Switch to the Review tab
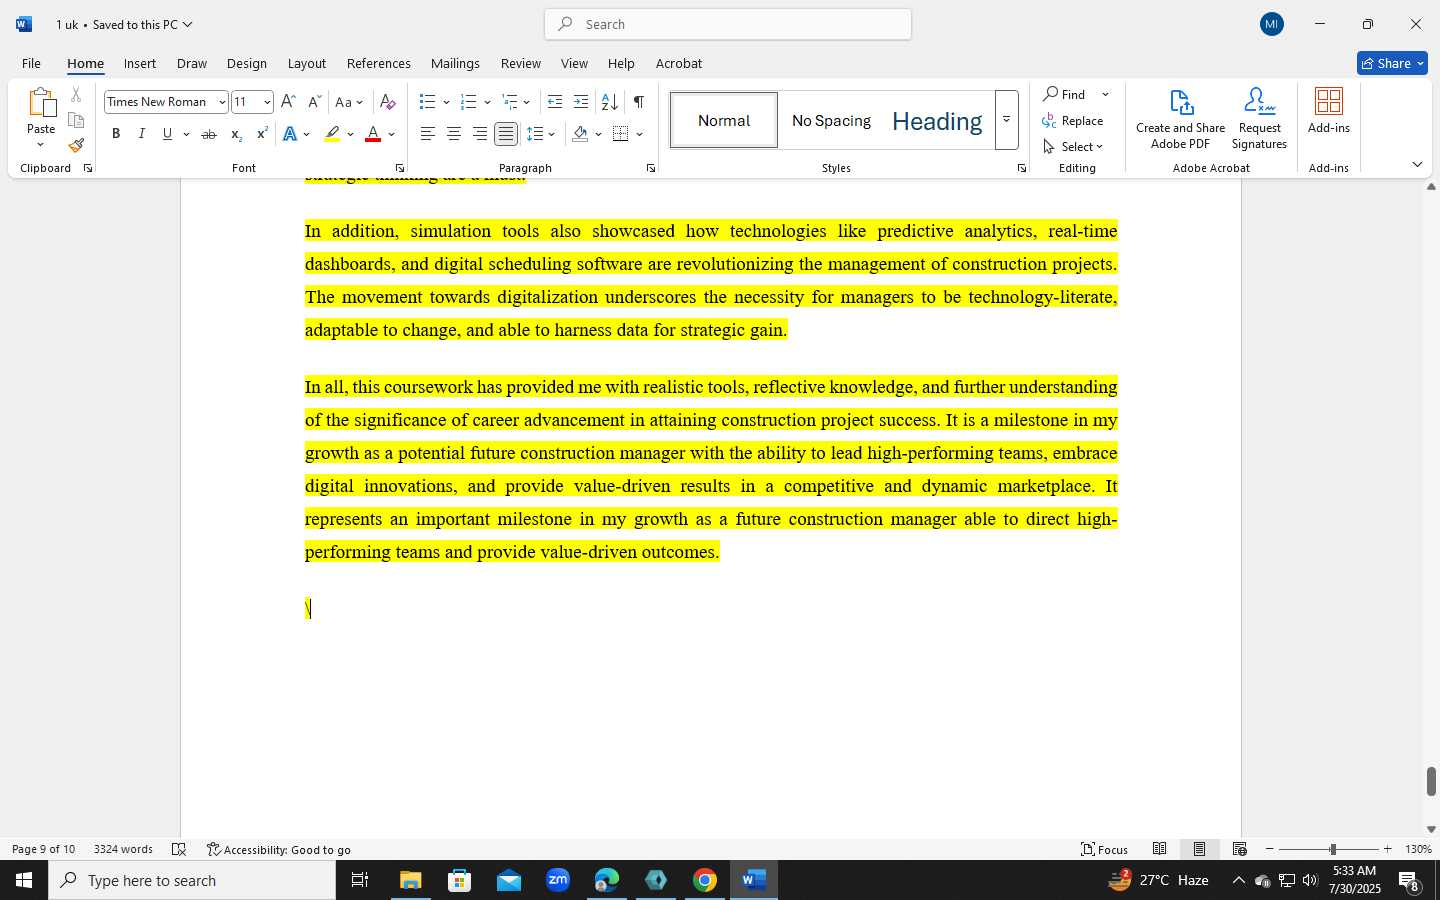The image size is (1440, 900). pyautogui.click(x=520, y=63)
